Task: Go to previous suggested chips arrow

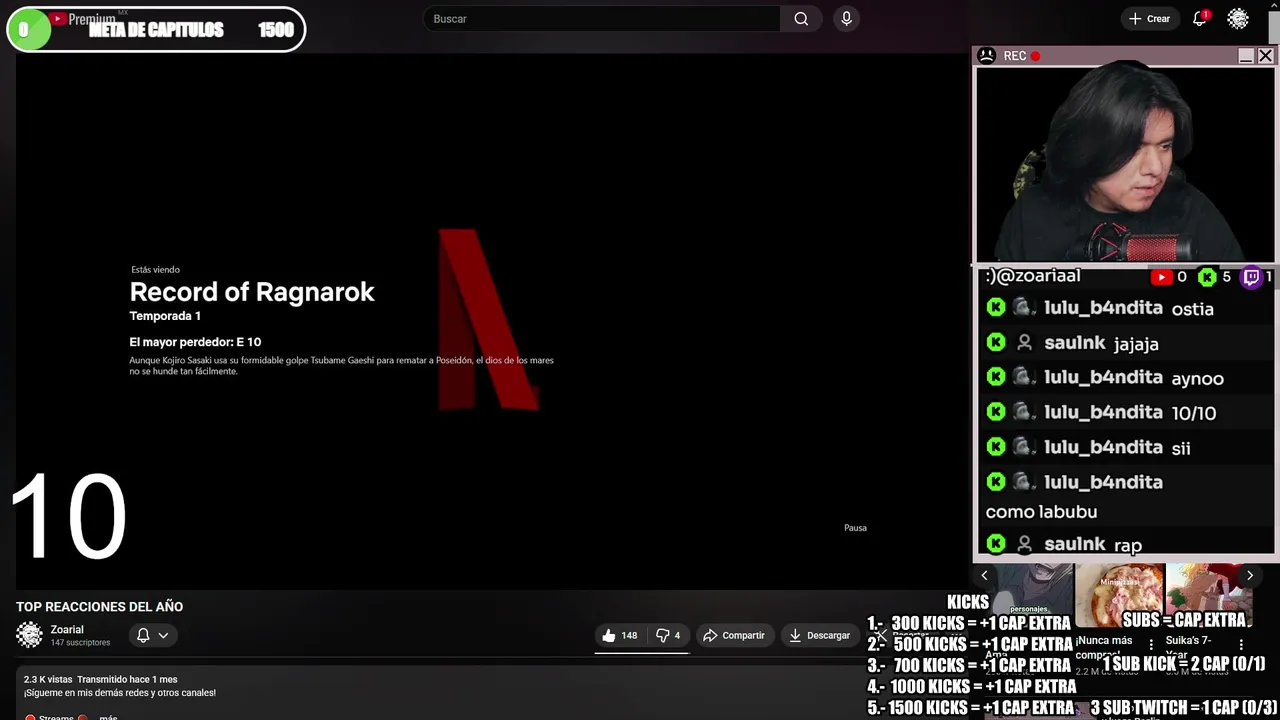Action: (x=984, y=575)
